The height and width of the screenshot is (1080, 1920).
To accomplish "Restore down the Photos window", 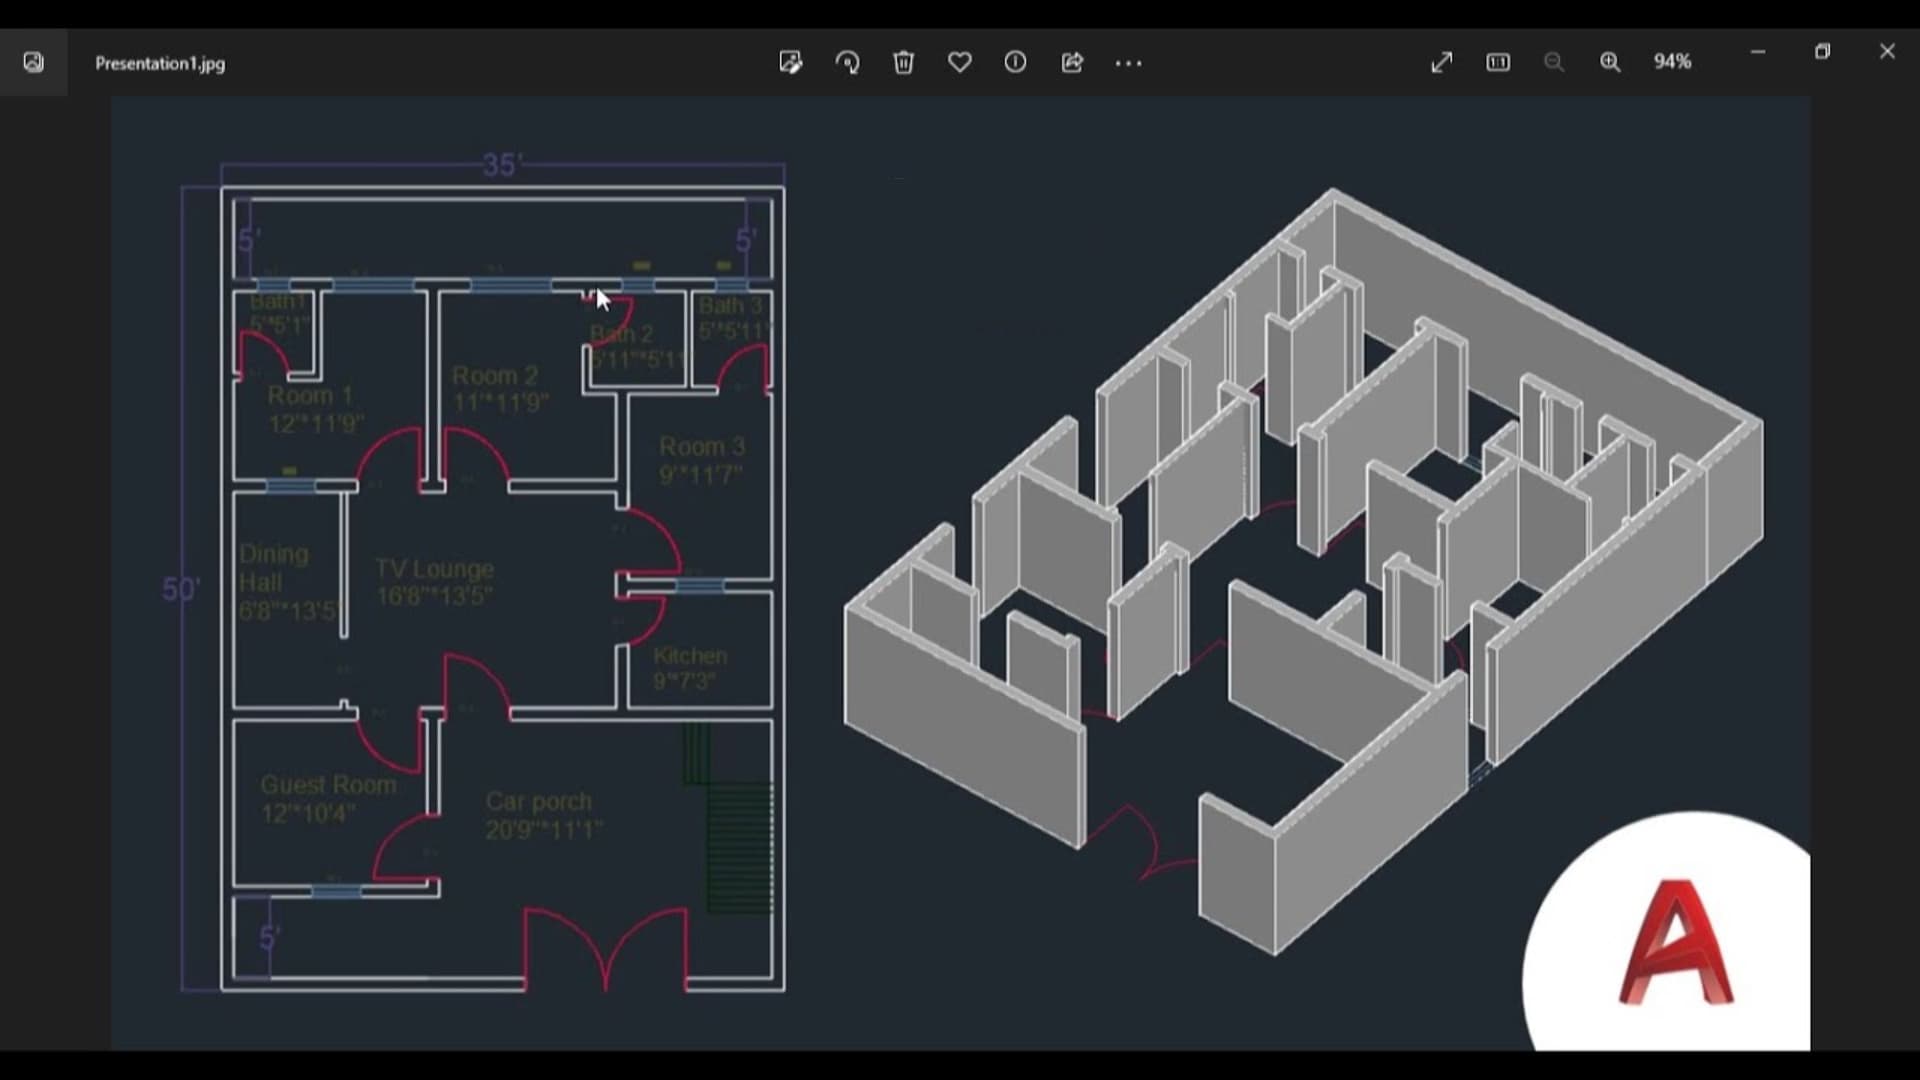I will click(x=1823, y=51).
